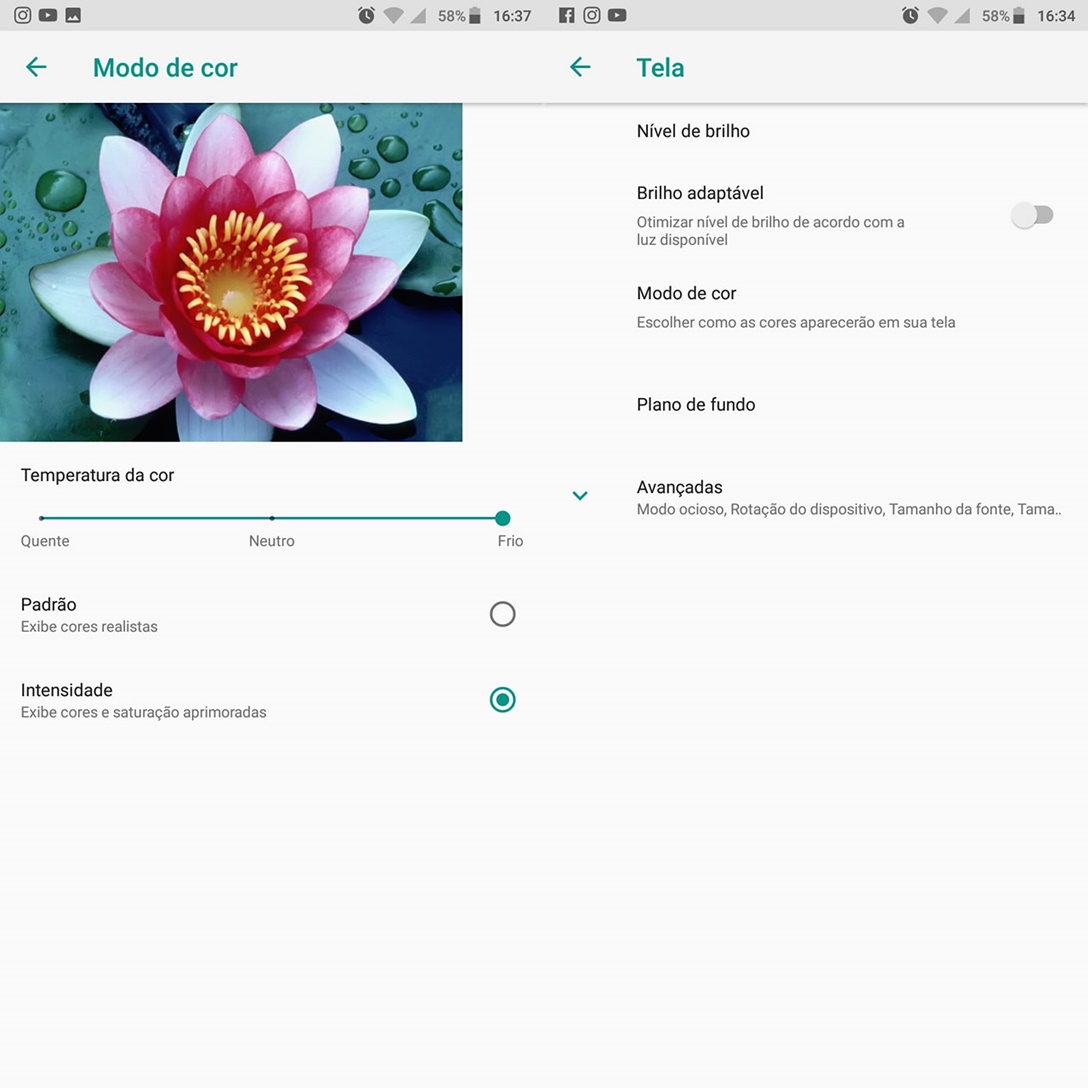Tap Wi-Fi icon in left status bar
1088x1088 pixels.
pyautogui.click(x=393, y=15)
